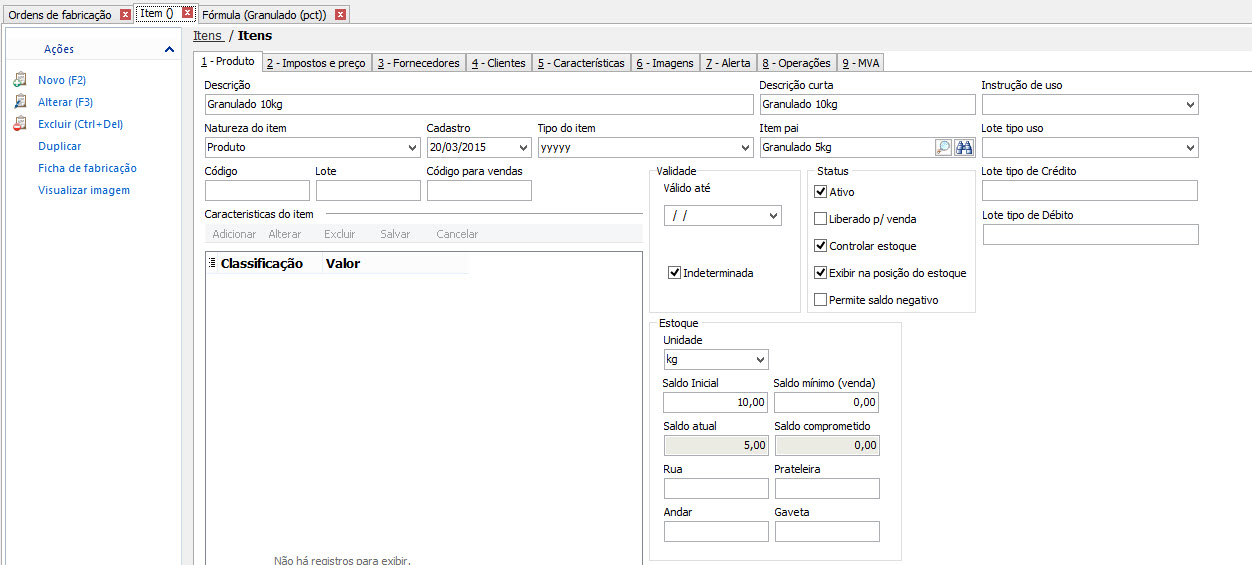Click Adicionar in Características toolbar
This screenshot has height=565, width=1252.
234,234
